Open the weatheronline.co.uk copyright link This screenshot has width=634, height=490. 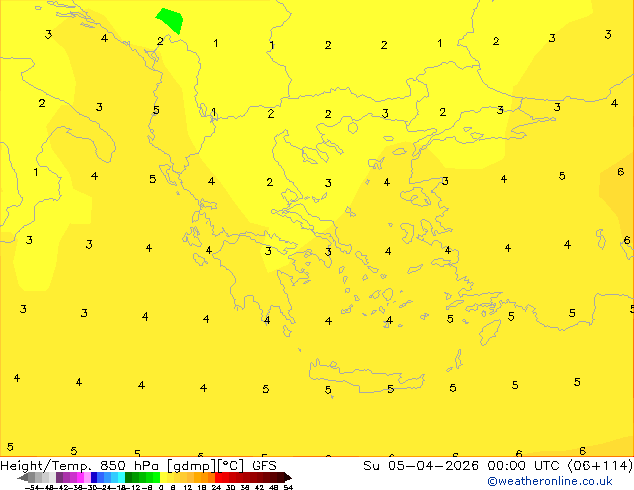pyautogui.click(x=550, y=481)
